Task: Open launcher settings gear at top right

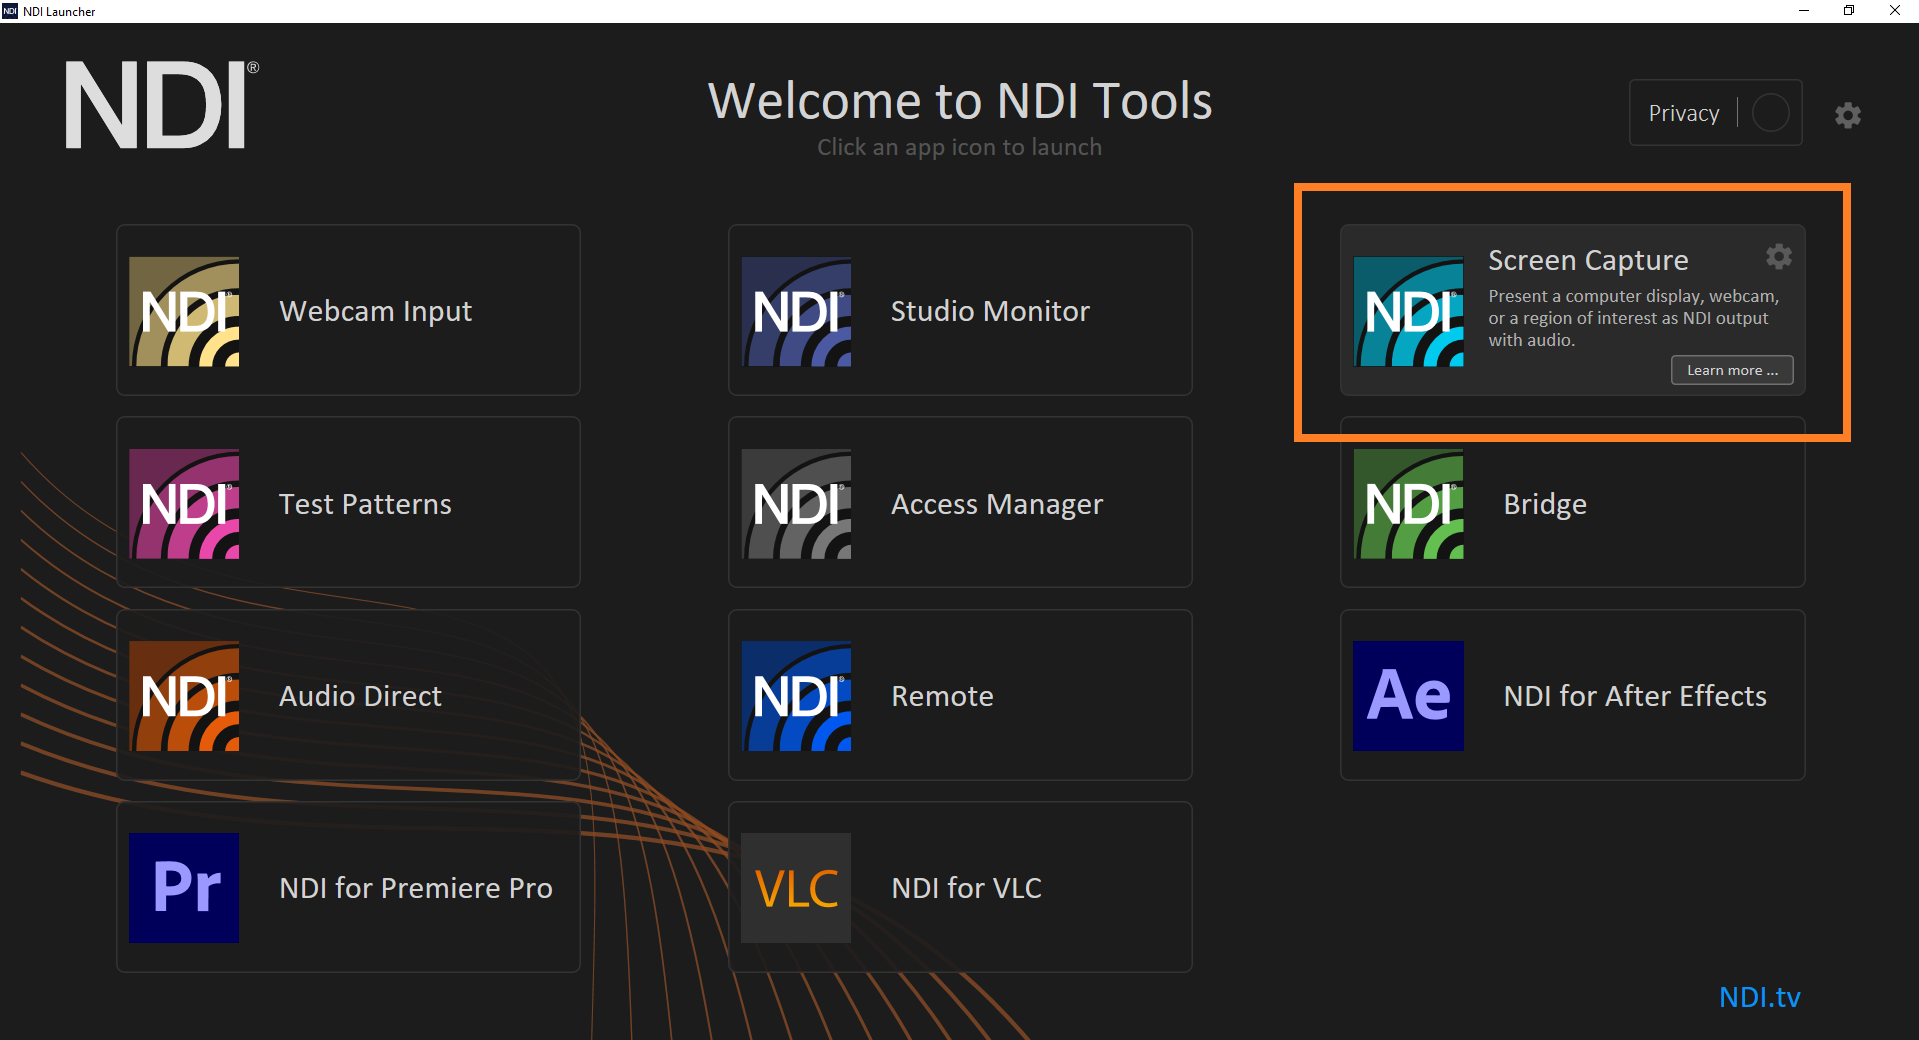Action: point(1848,115)
